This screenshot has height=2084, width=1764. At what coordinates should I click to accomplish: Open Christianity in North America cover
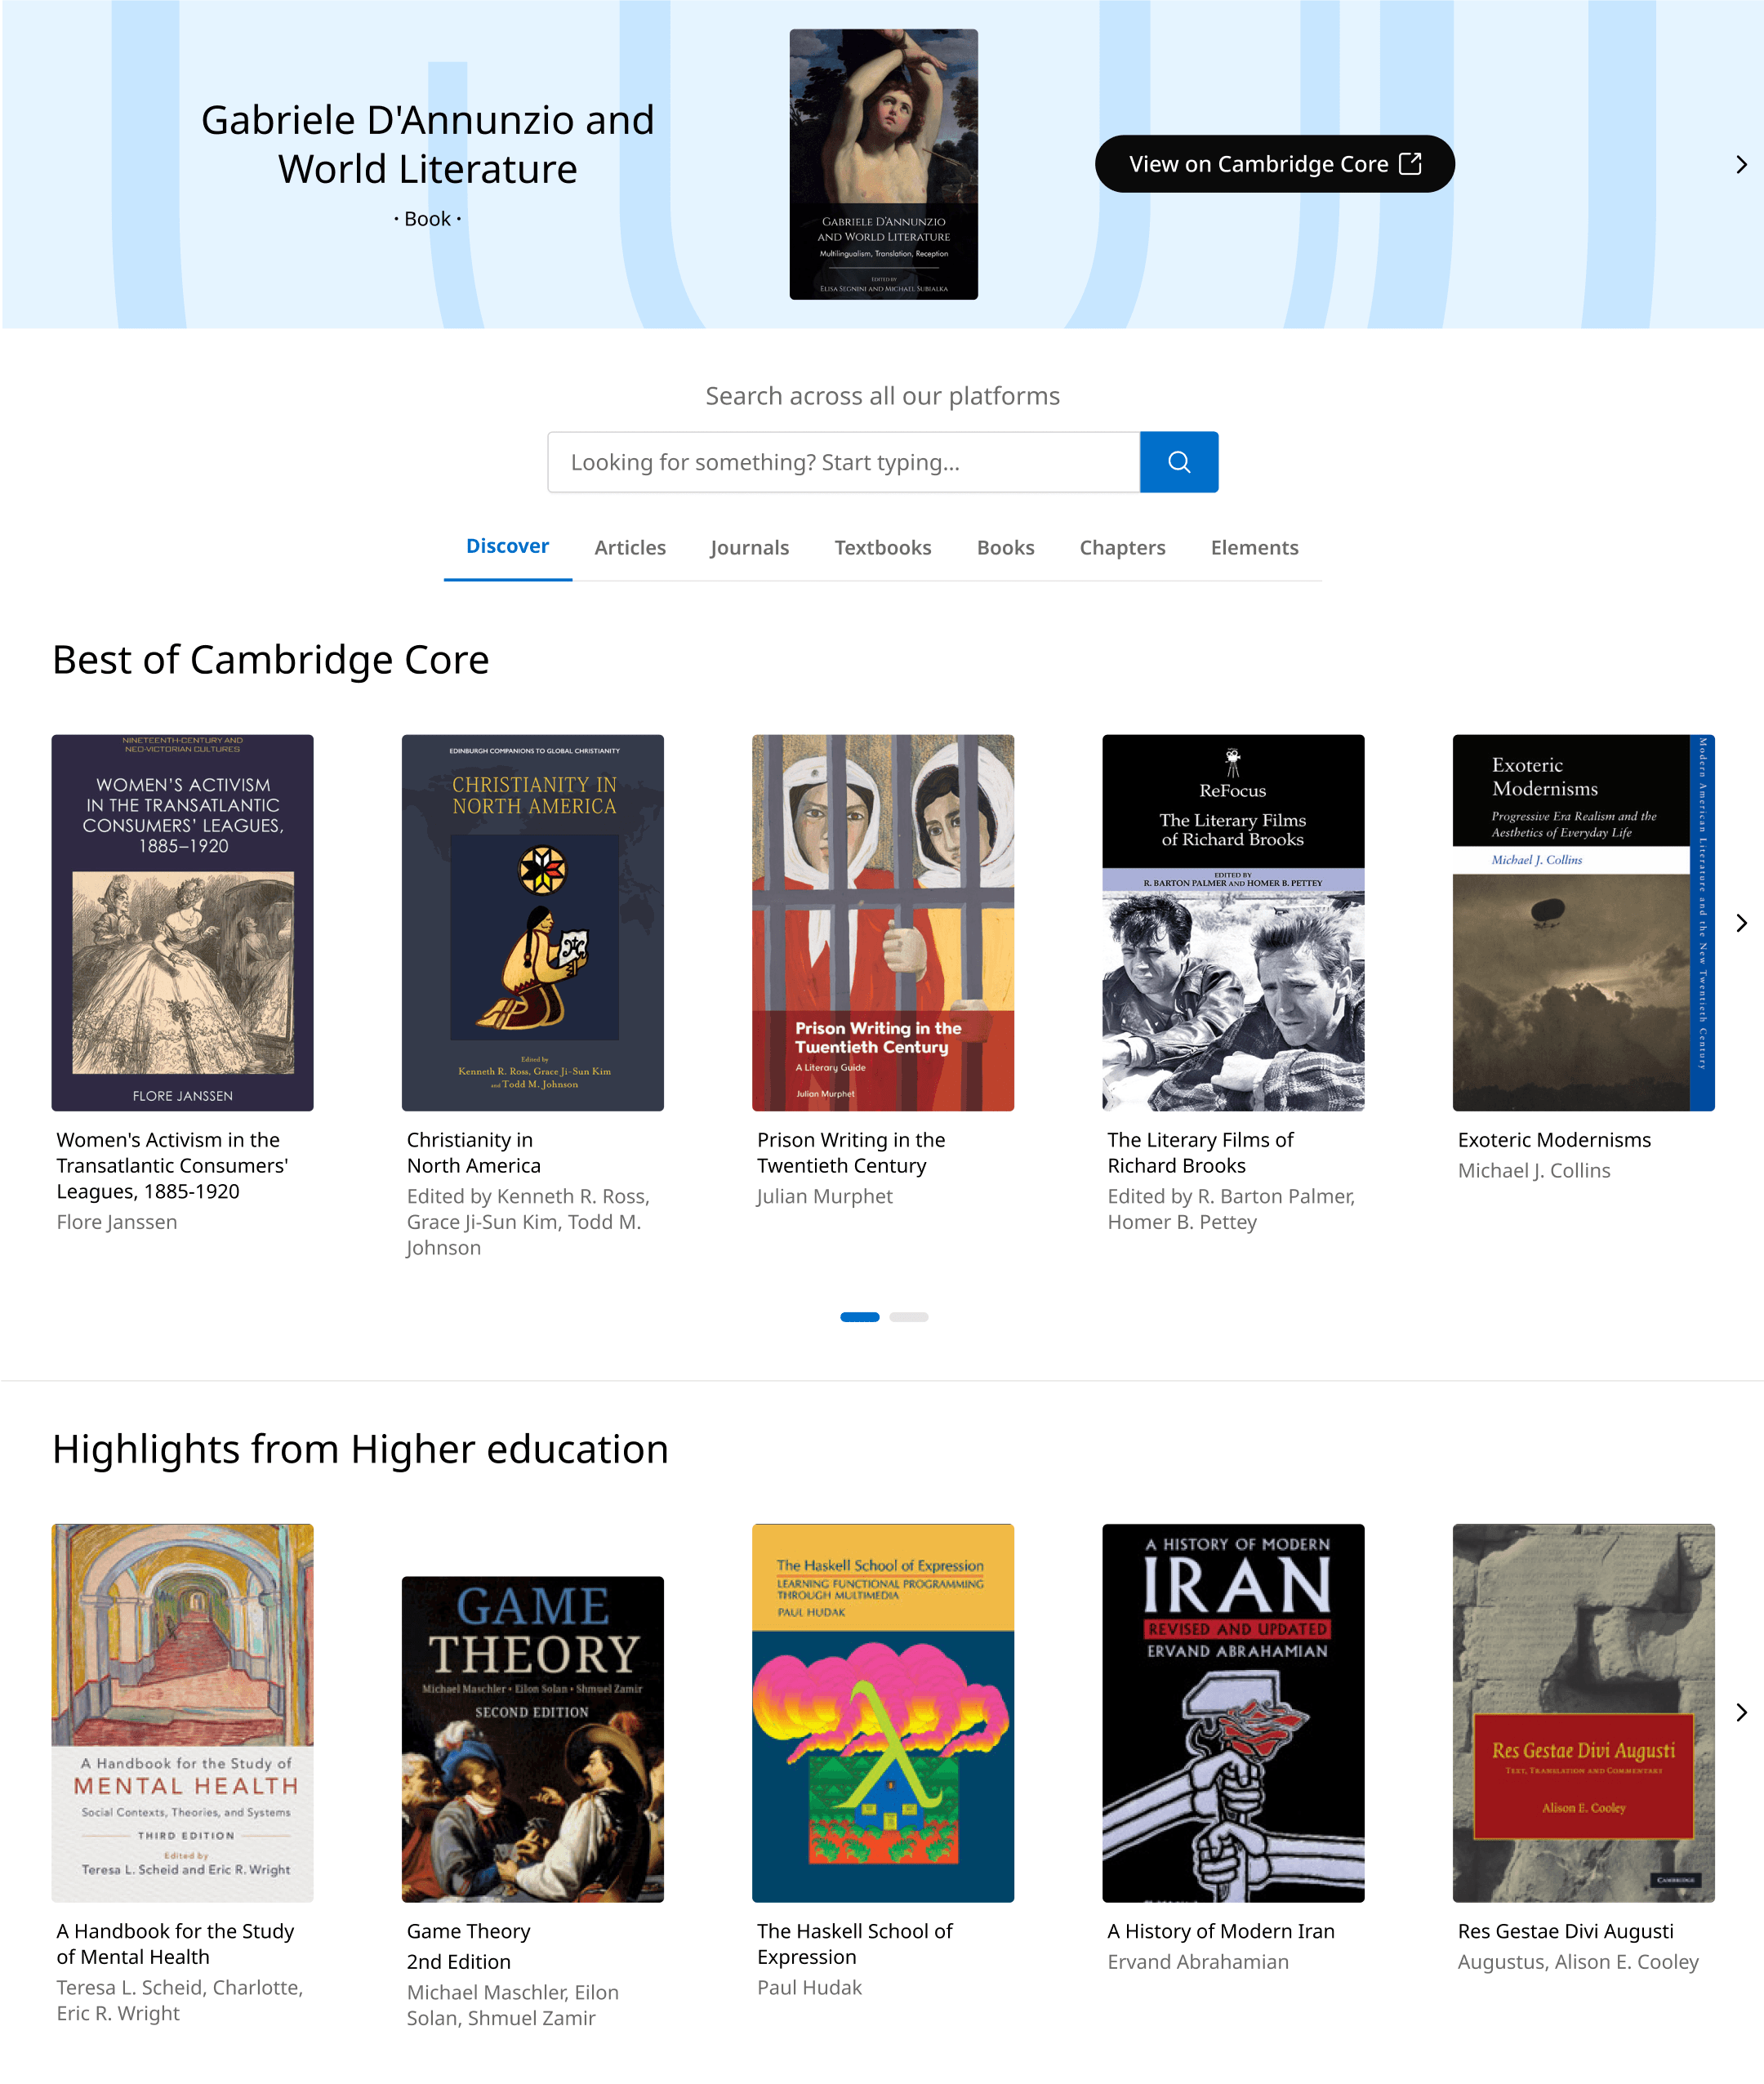532,923
